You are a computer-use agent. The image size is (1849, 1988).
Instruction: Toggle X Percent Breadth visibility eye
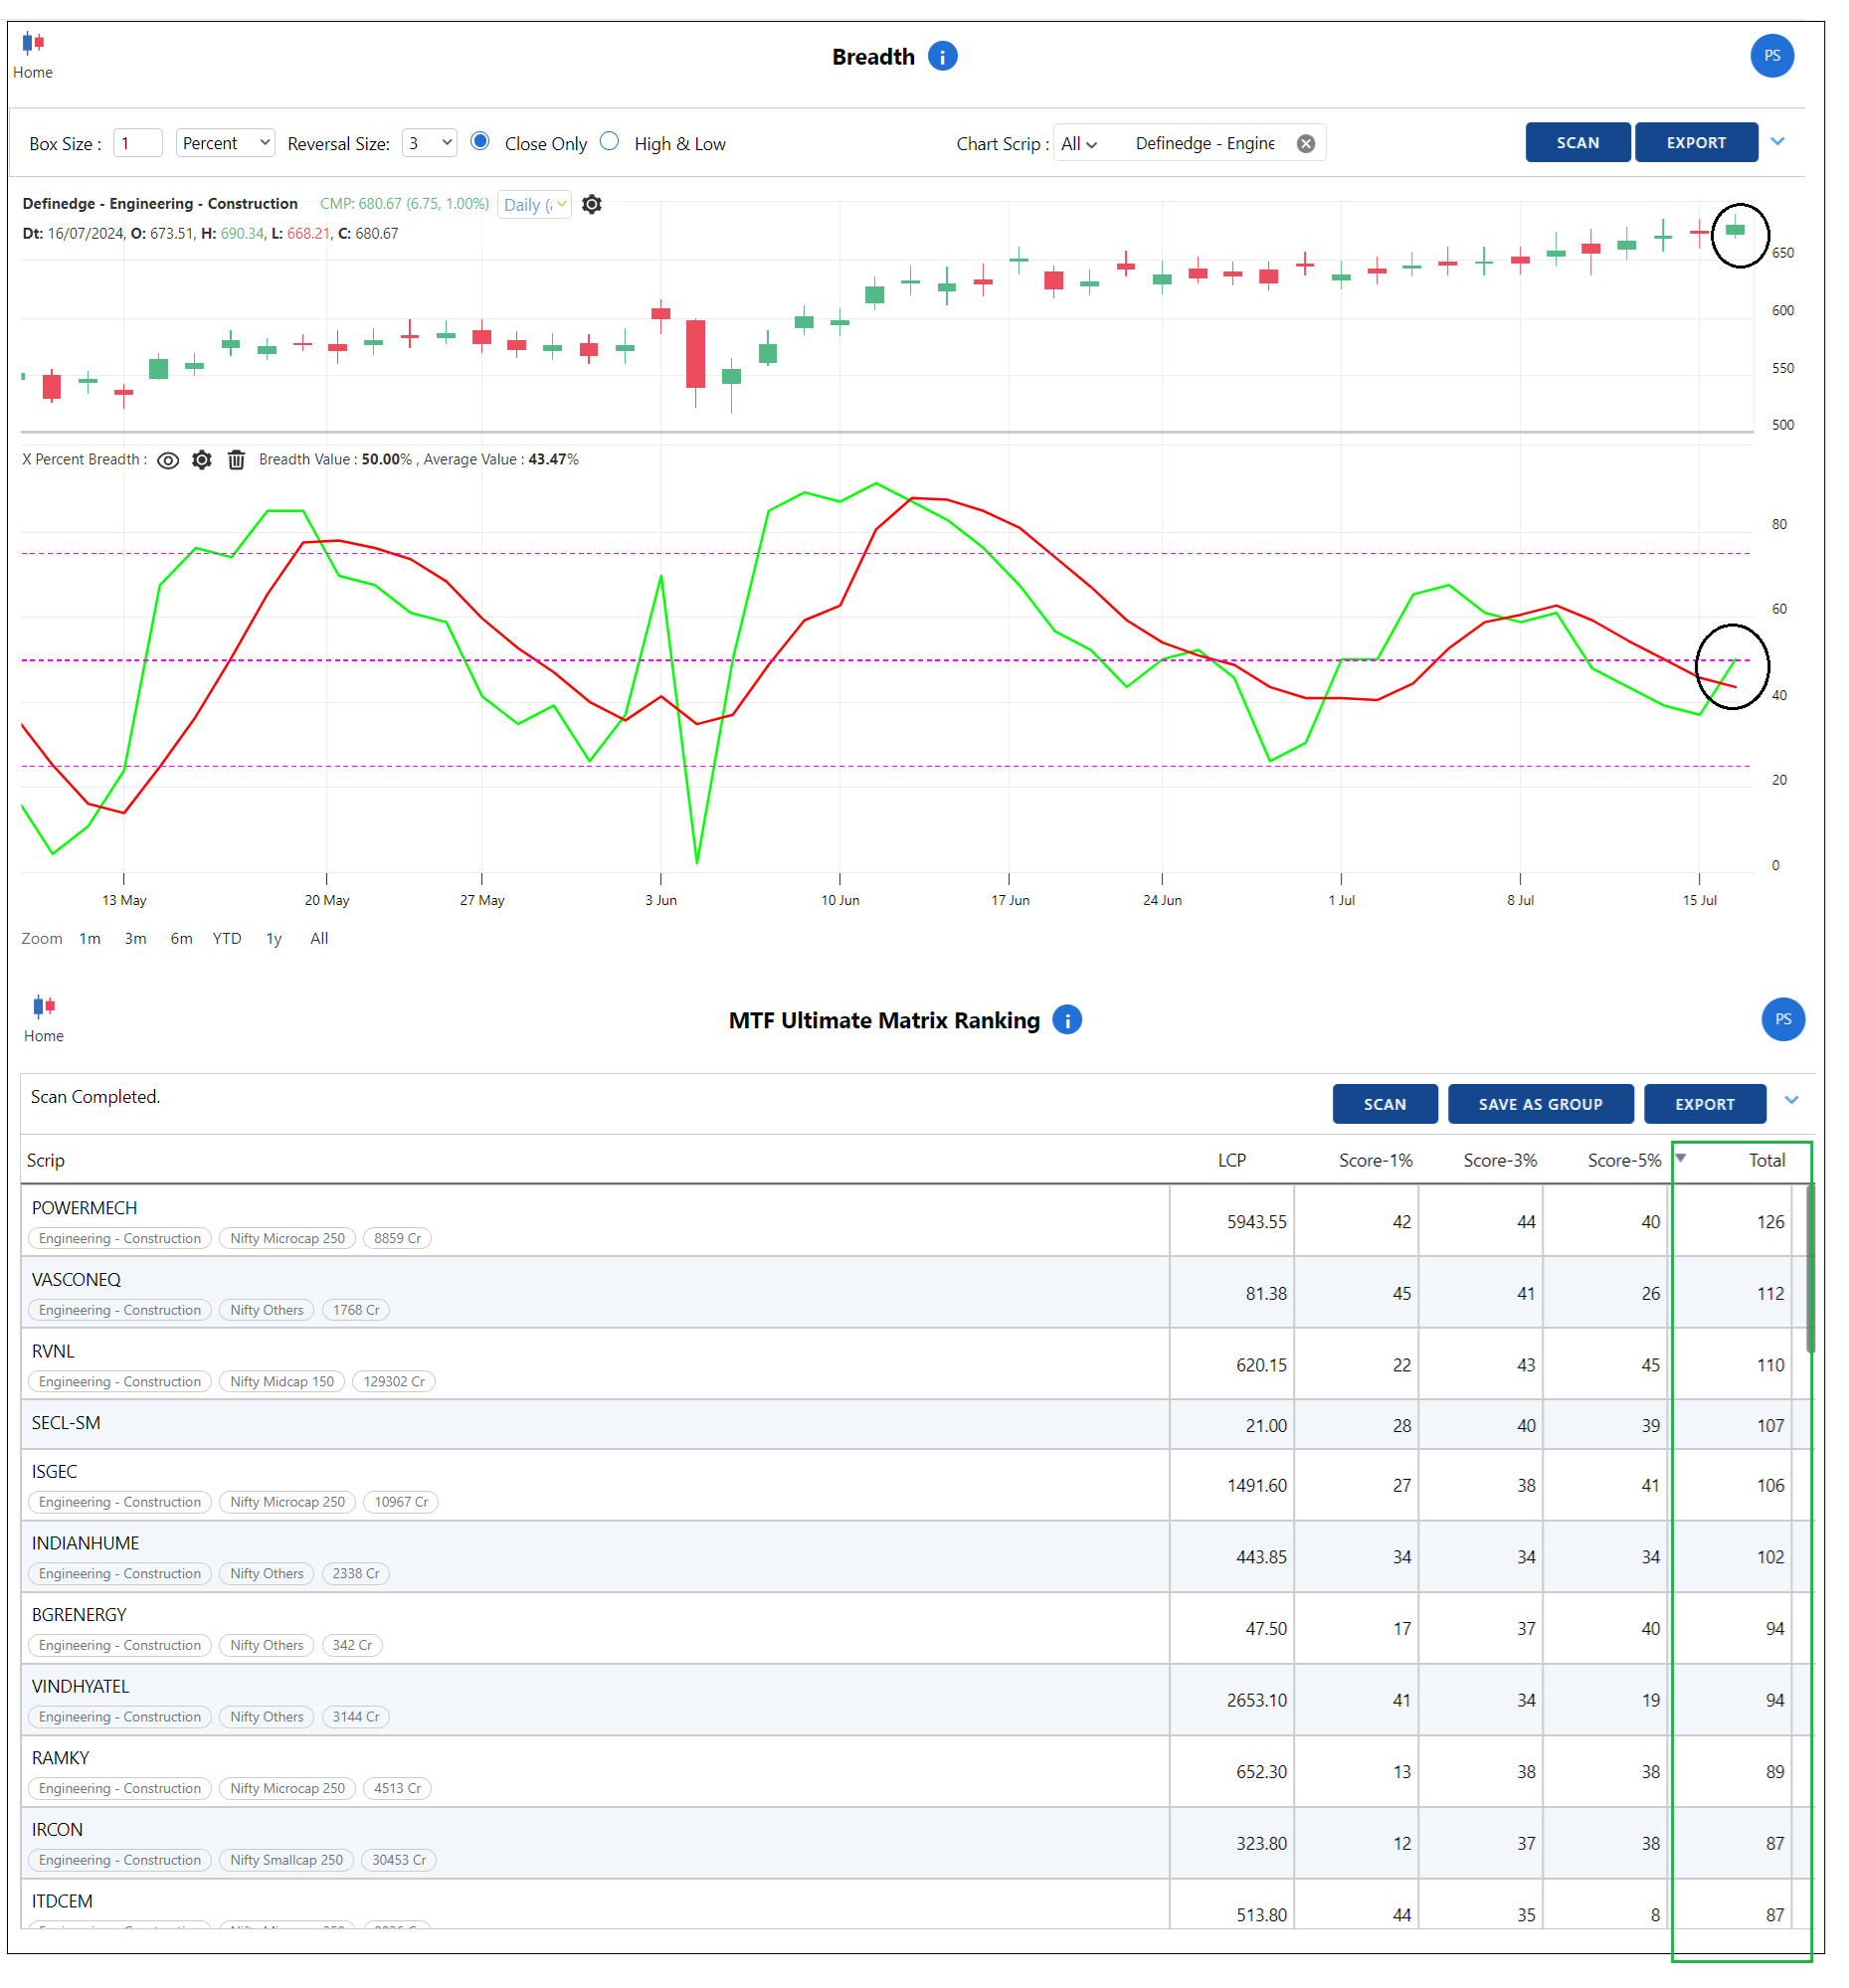(x=168, y=460)
